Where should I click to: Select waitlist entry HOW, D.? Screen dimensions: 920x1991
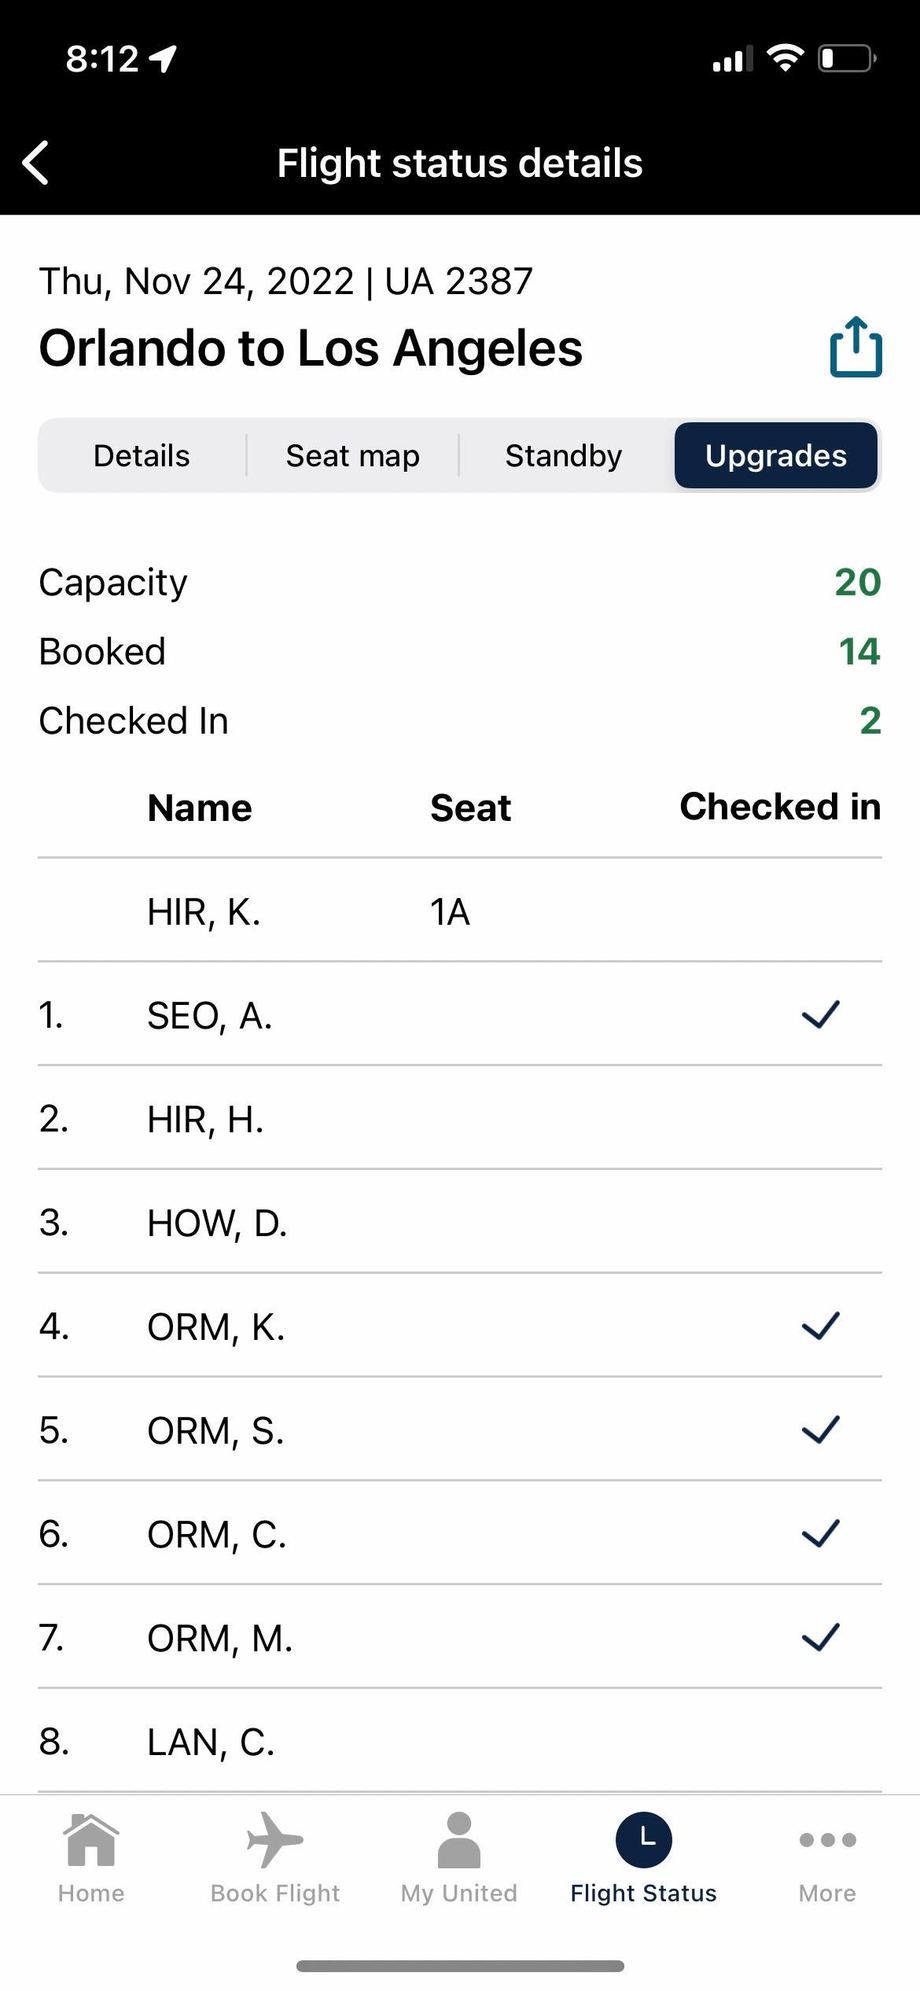(x=460, y=1222)
